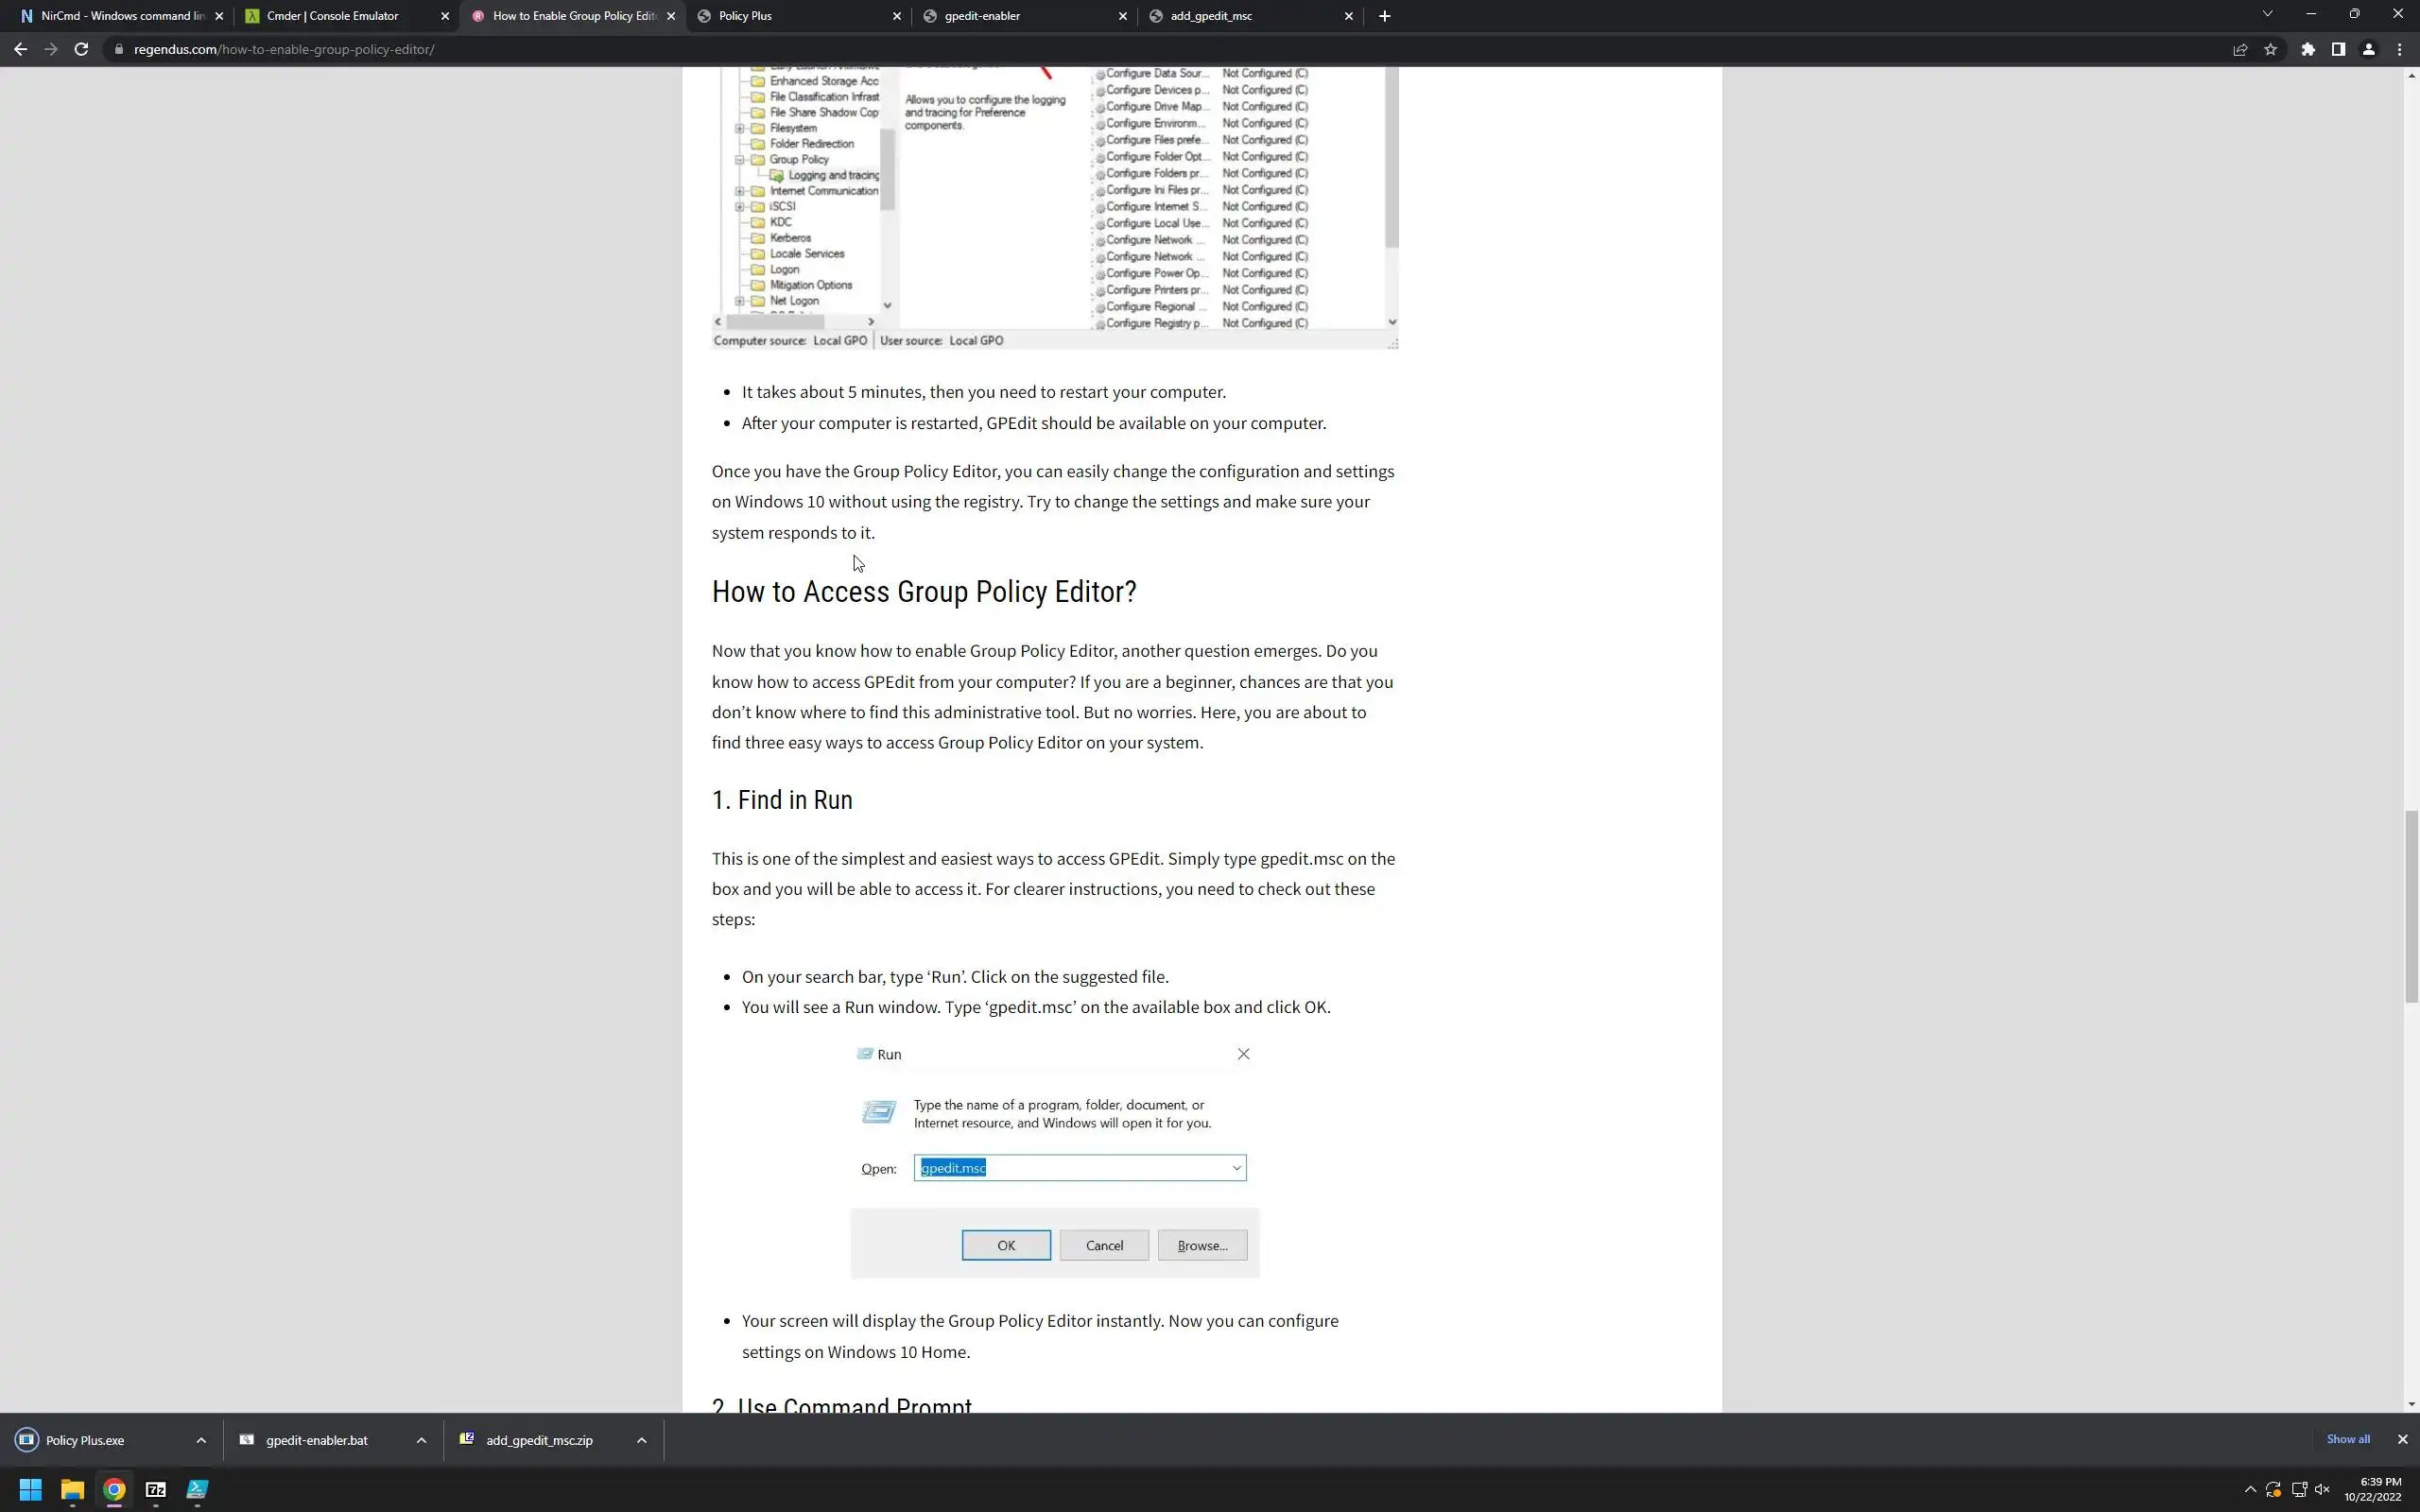The height and width of the screenshot is (1512, 2420).
Task: Open a new browser tab
Action: (x=1384, y=16)
